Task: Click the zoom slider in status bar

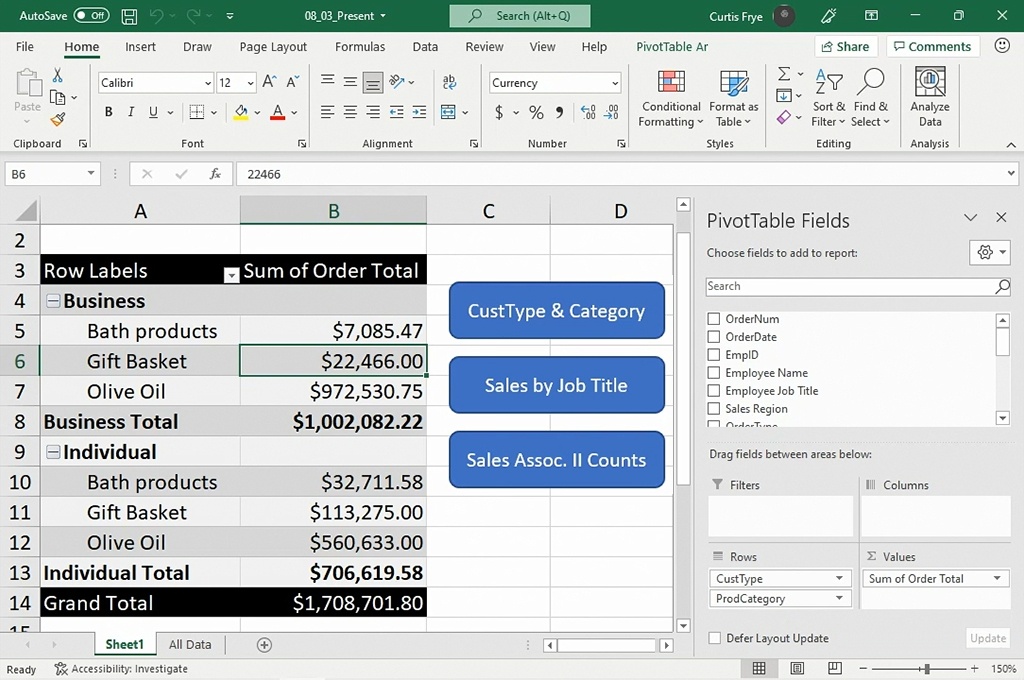Action: pos(927,669)
